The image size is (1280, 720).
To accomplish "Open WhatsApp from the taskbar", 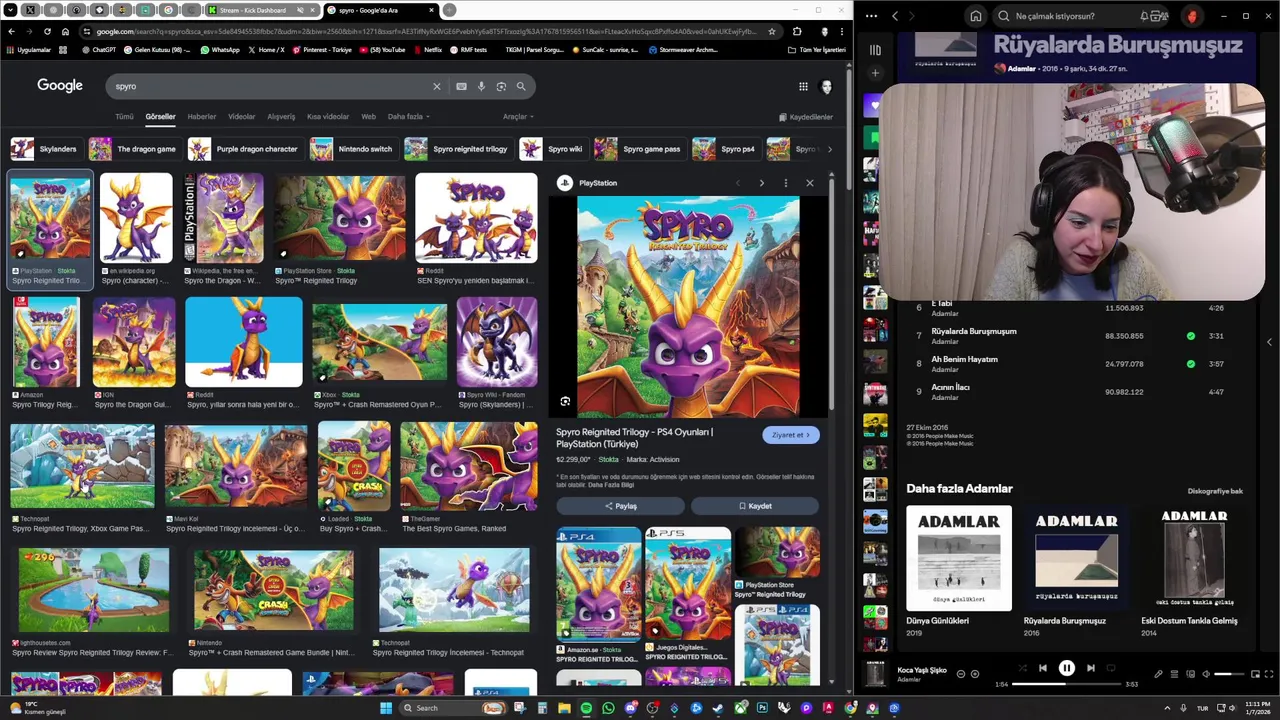I will [x=608, y=708].
